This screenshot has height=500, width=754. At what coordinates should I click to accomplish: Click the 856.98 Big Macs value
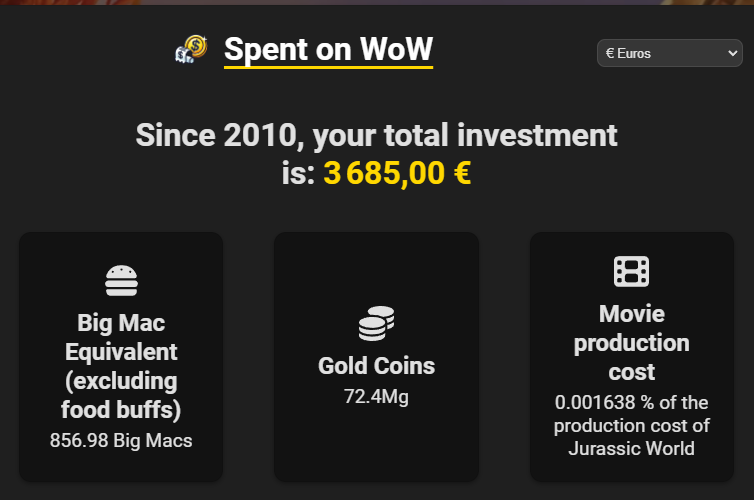[121, 440]
